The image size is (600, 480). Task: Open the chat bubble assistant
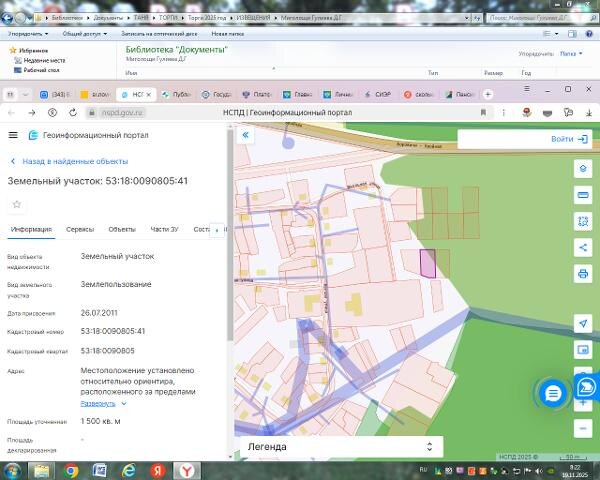[553, 393]
